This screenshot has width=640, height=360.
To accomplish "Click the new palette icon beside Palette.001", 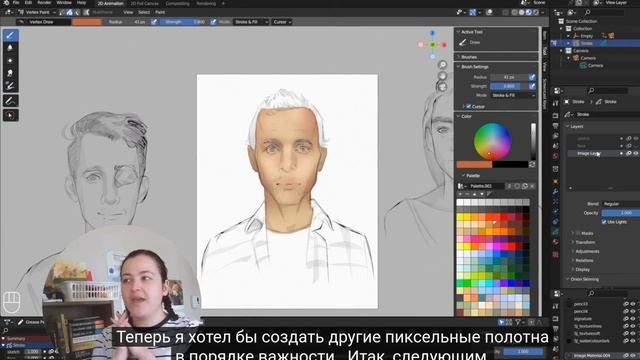I will tap(524, 186).
